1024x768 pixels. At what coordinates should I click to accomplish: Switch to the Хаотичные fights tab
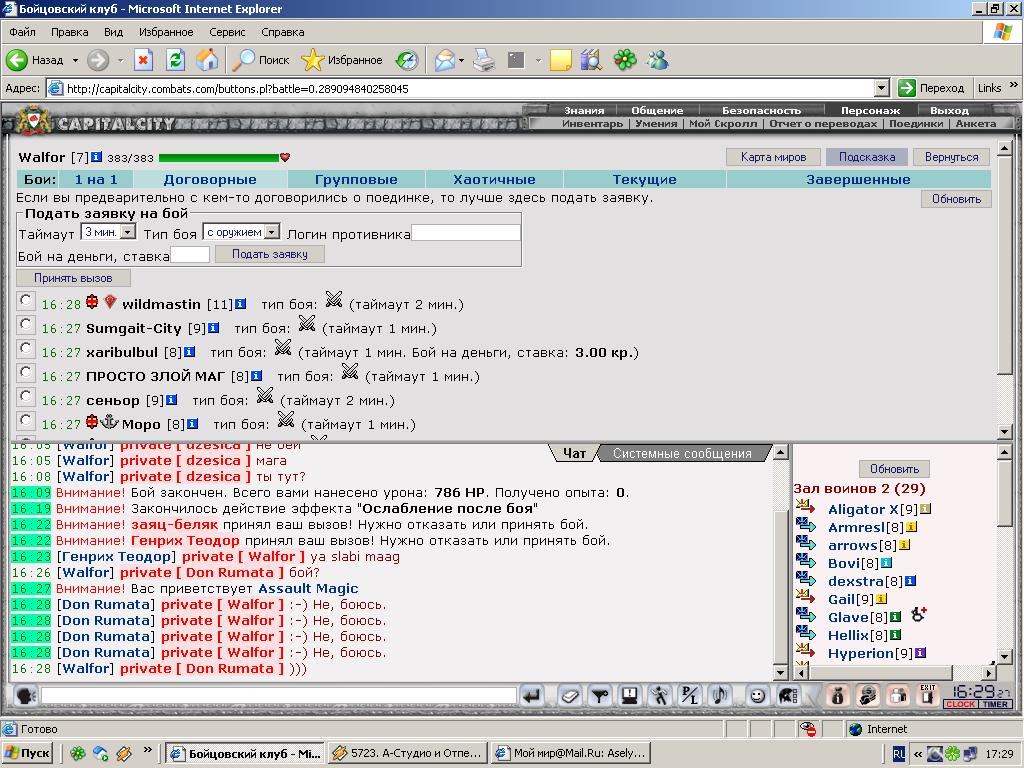494,180
